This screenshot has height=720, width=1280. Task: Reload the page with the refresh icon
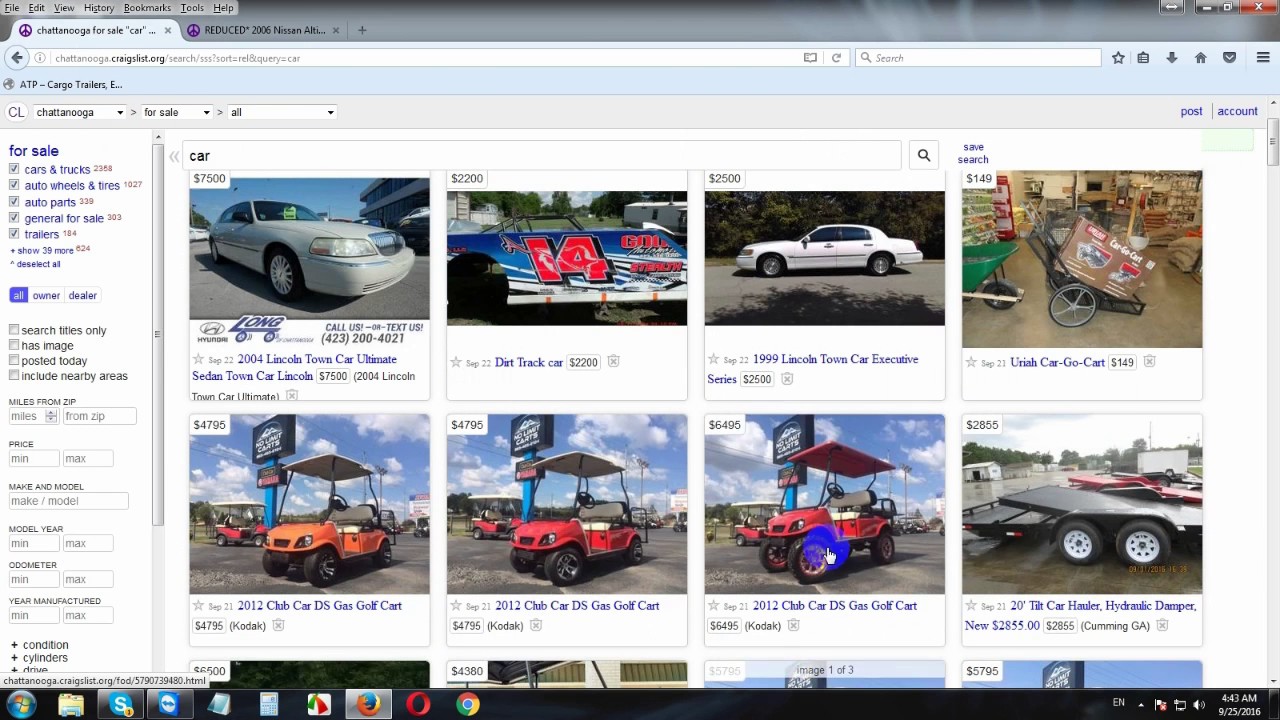[836, 58]
